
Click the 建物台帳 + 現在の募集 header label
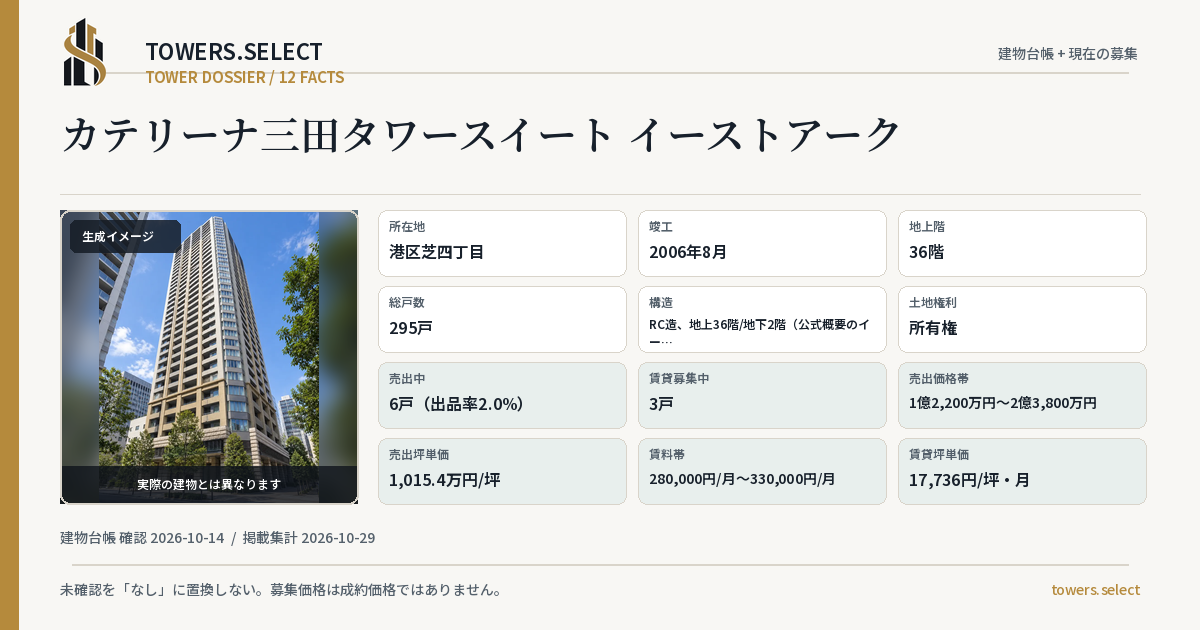click(1068, 54)
